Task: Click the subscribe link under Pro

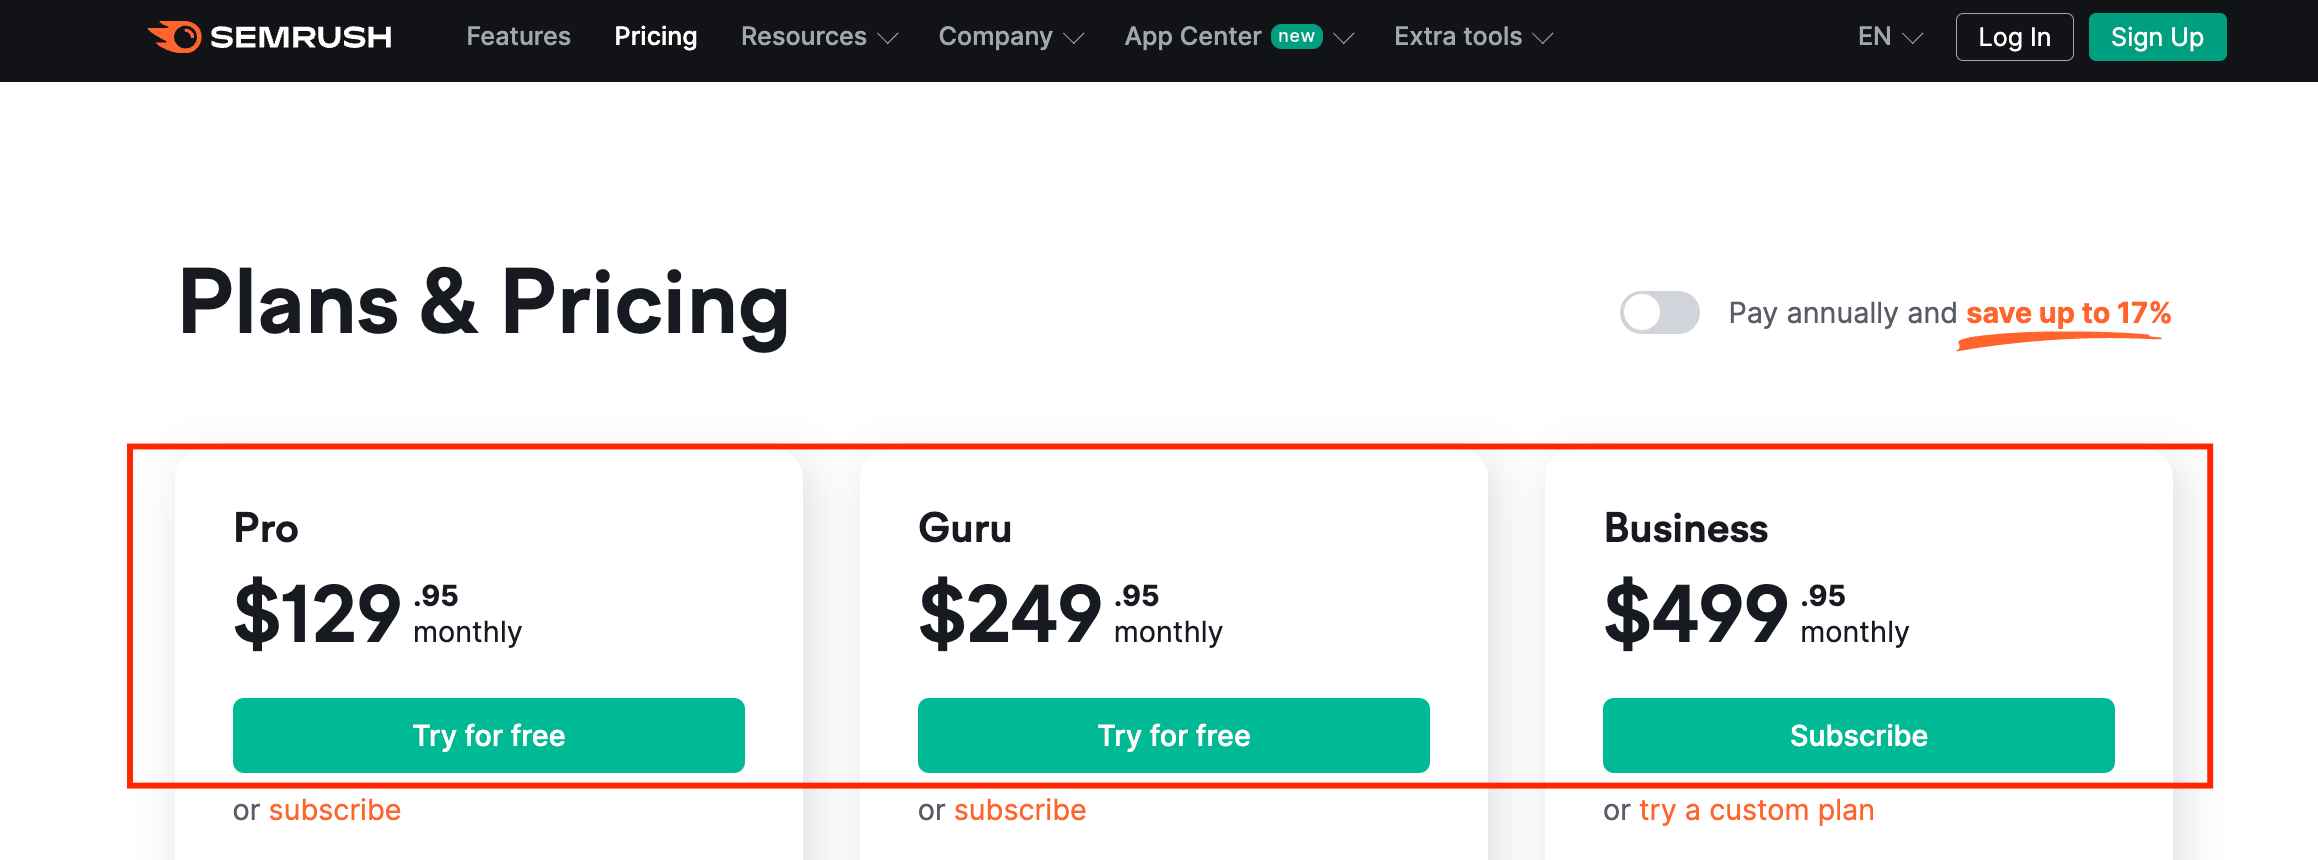Action: click(x=334, y=810)
